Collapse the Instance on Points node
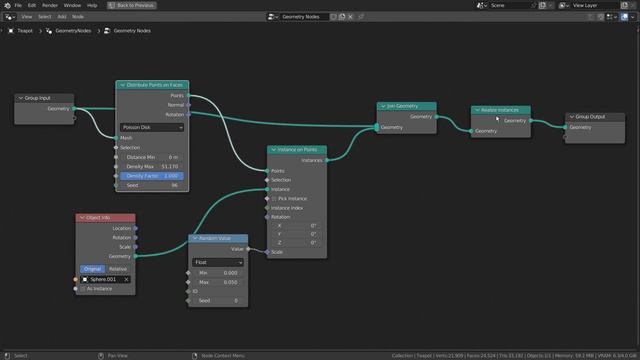This screenshot has height=360, width=640. (x=273, y=150)
